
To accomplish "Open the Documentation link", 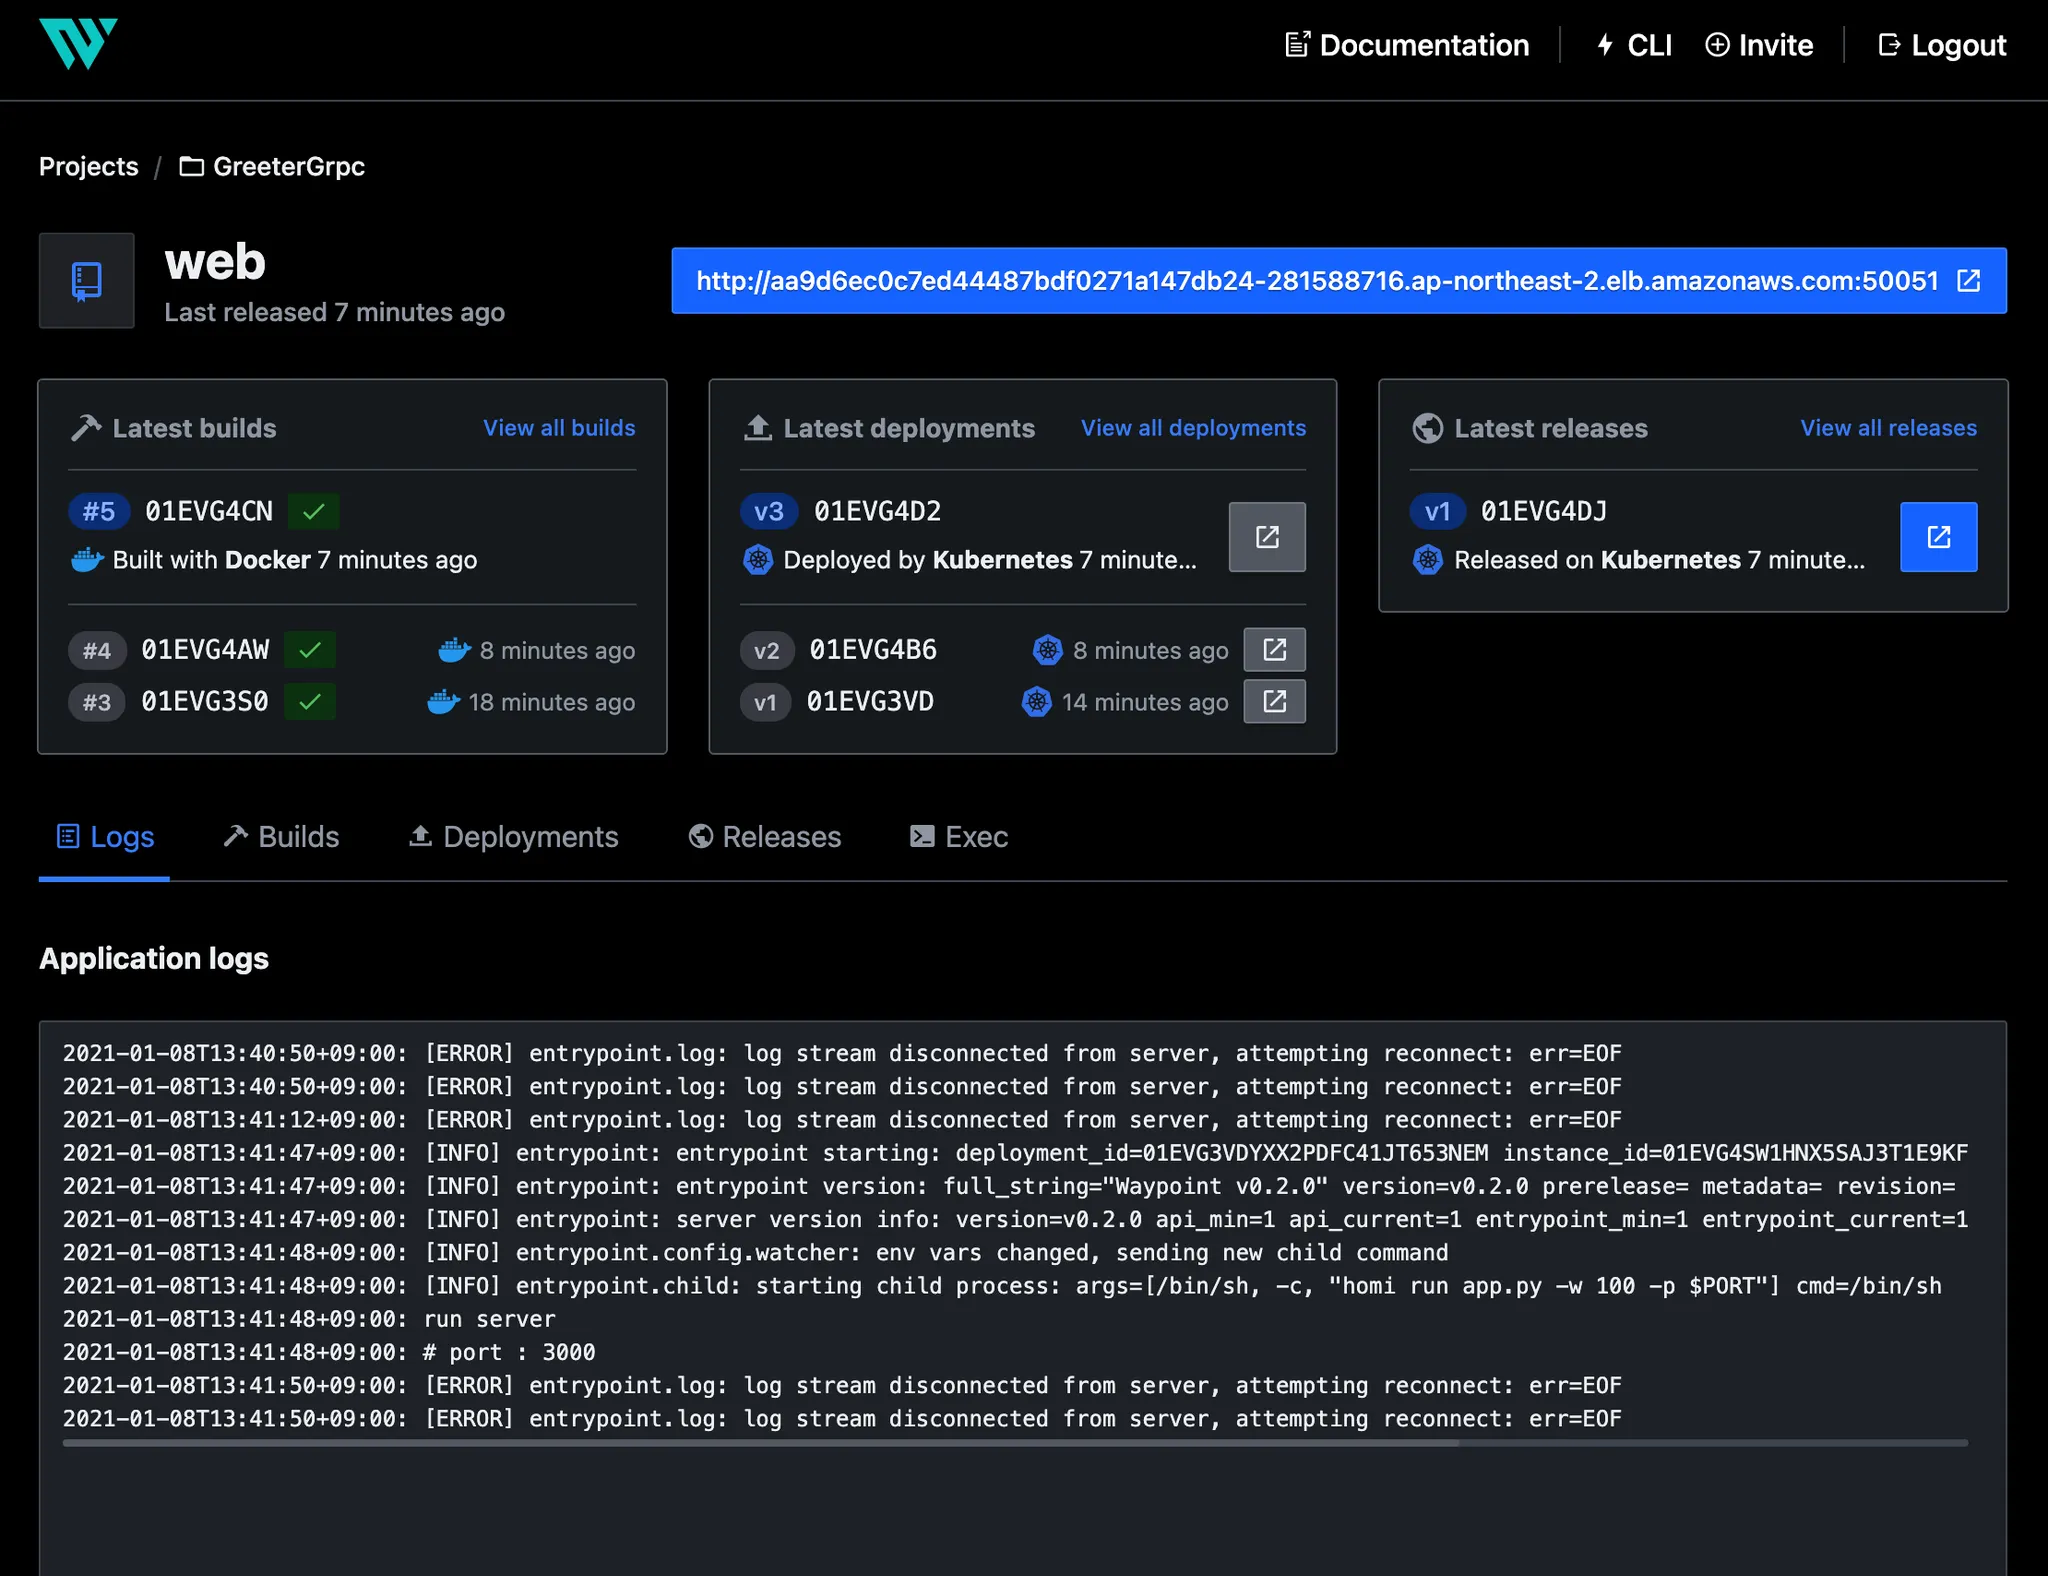I will click(x=1407, y=45).
